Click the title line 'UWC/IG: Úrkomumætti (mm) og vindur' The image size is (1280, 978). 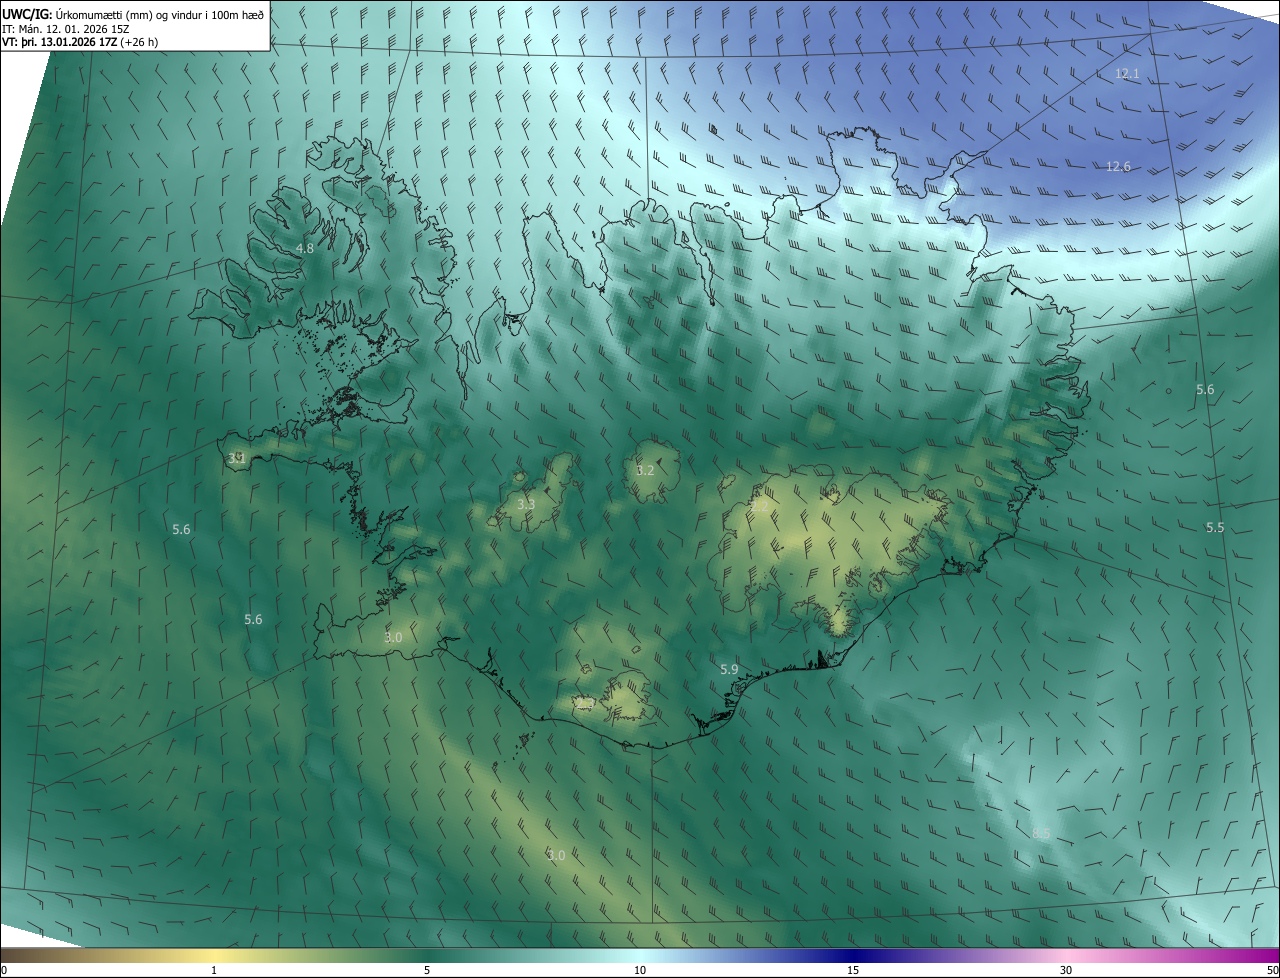tap(133, 13)
